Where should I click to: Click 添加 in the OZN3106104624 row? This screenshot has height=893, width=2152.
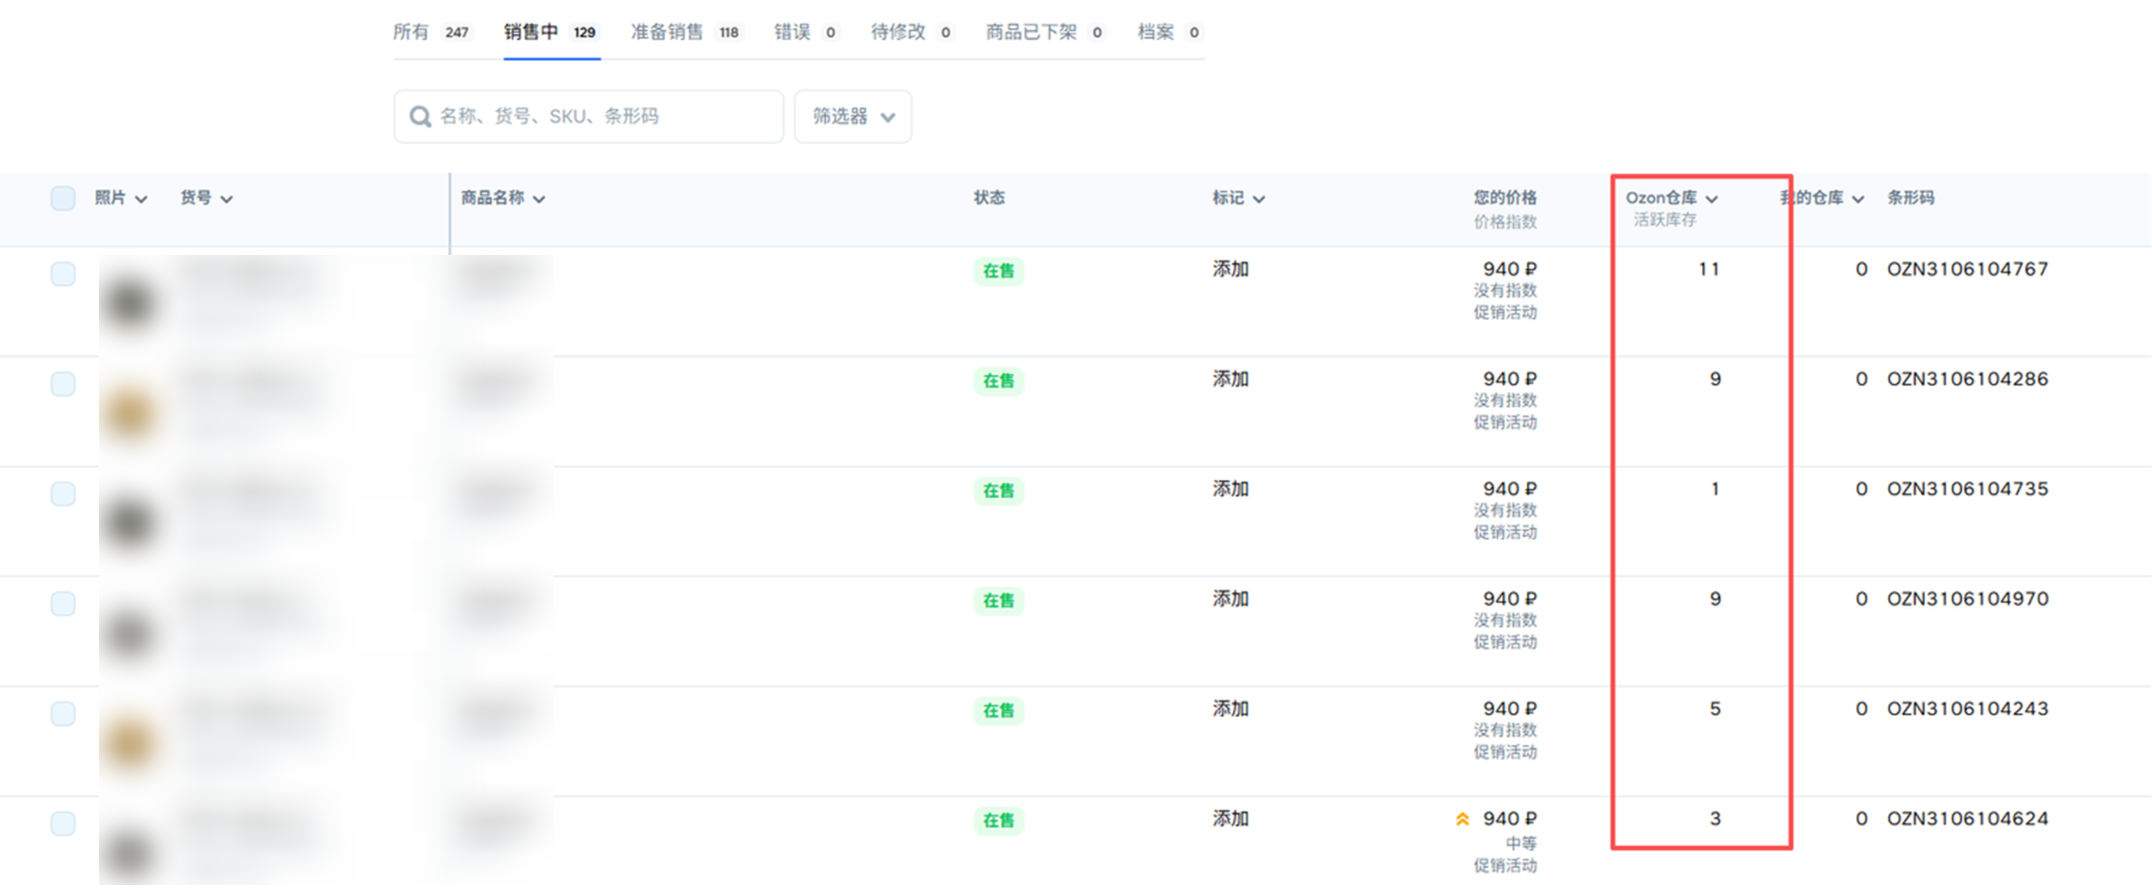coord(1230,819)
